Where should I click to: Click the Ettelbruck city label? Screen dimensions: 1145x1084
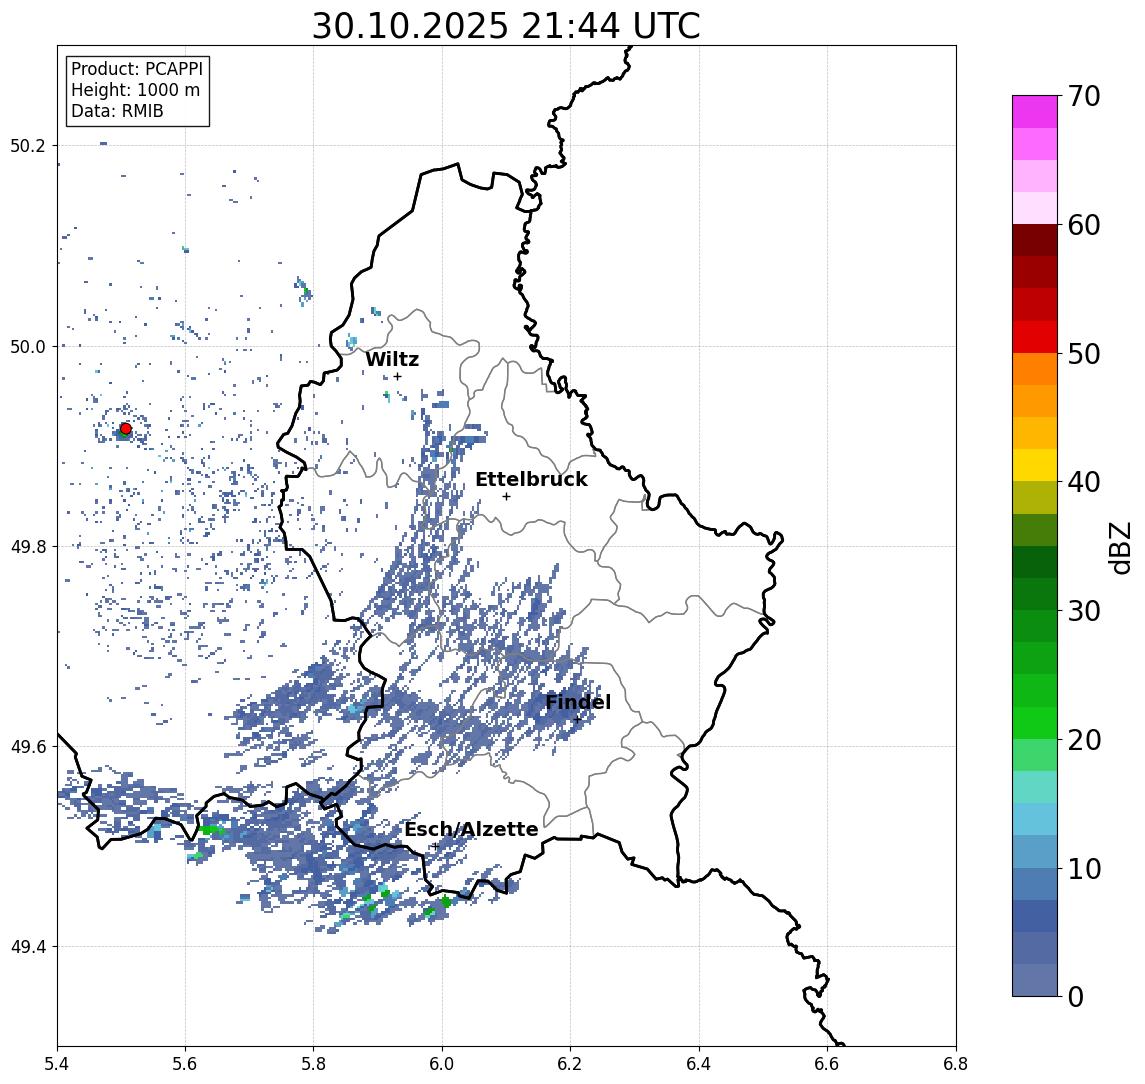point(531,479)
